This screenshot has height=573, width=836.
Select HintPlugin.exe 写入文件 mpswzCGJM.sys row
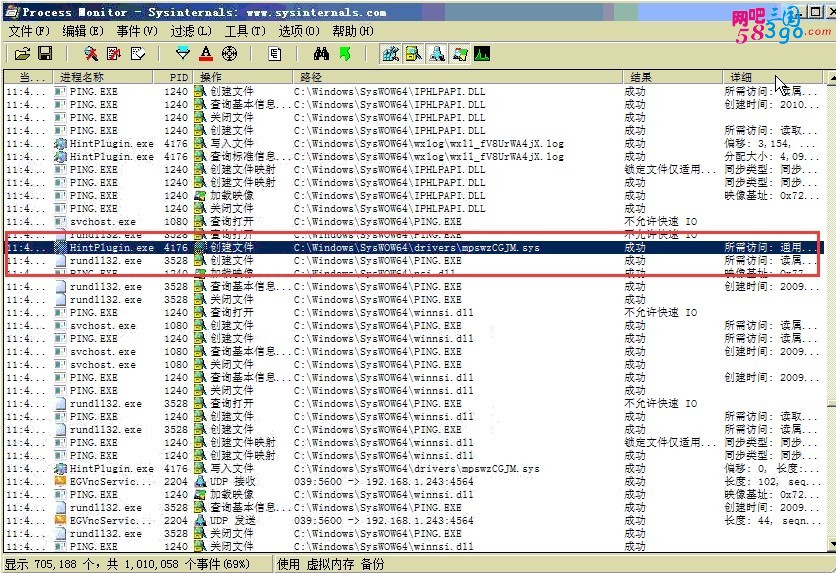click(414, 469)
